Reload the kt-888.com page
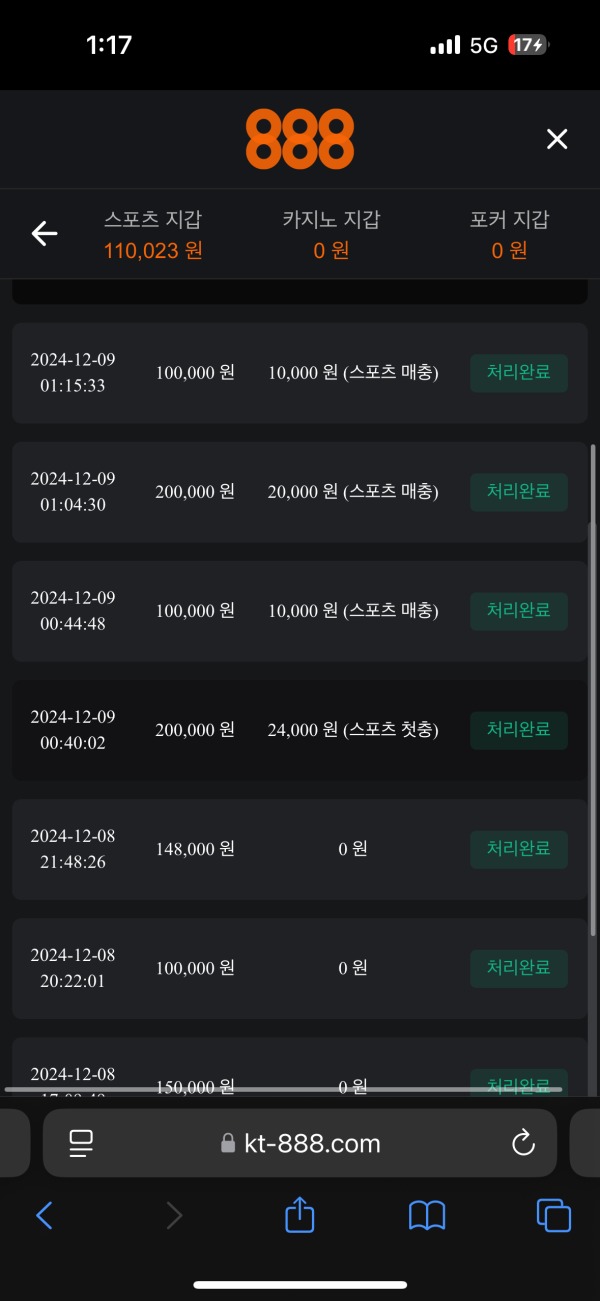This screenshot has height=1301, width=600. point(523,1143)
